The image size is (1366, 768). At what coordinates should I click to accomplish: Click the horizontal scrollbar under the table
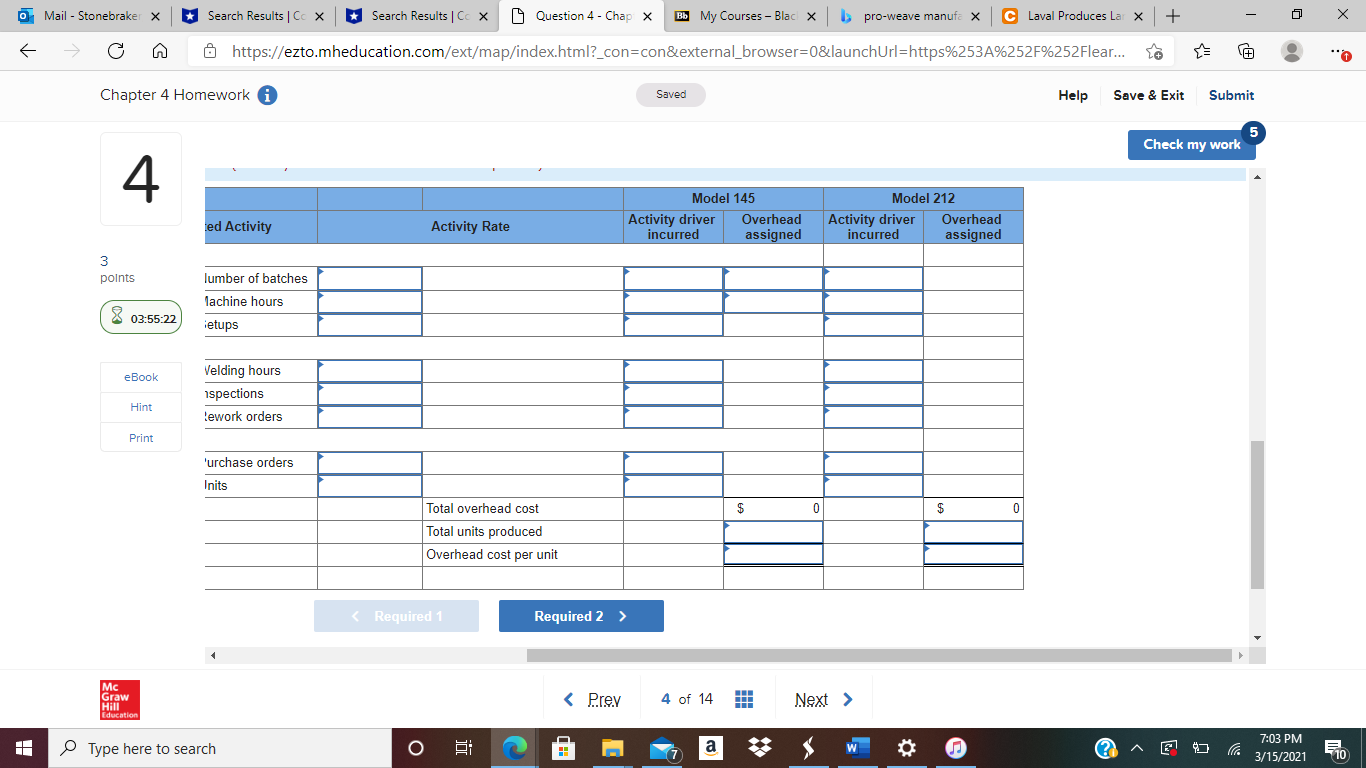click(x=879, y=656)
